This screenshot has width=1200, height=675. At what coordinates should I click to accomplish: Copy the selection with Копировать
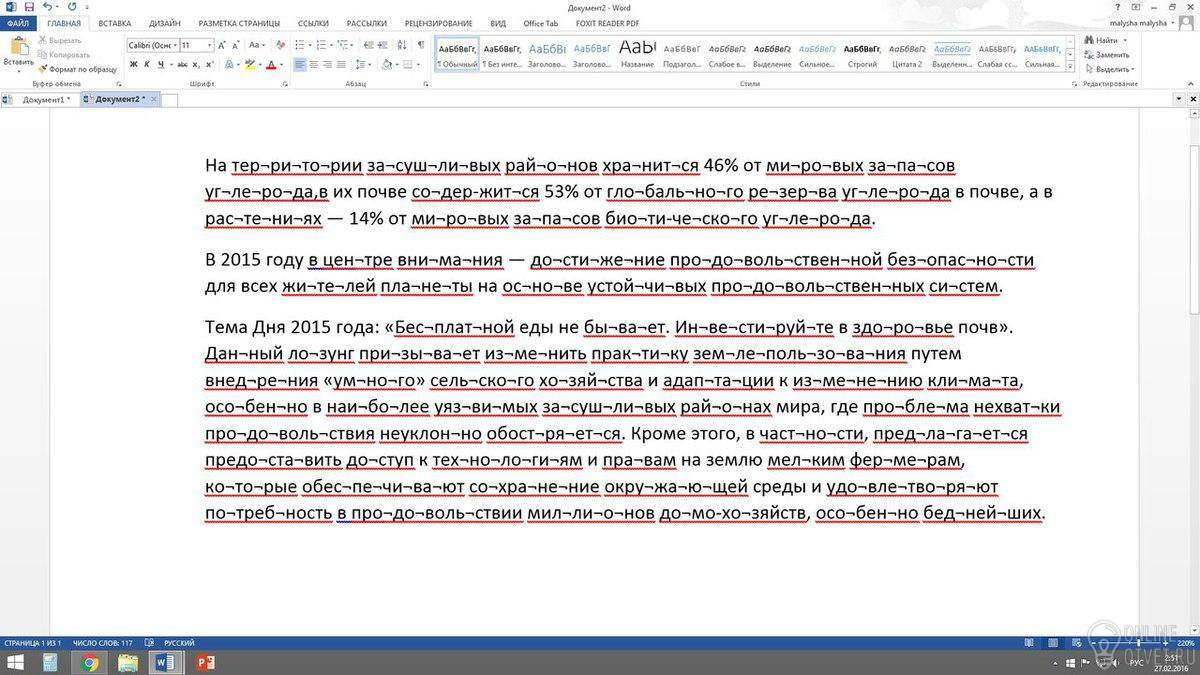(66, 55)
